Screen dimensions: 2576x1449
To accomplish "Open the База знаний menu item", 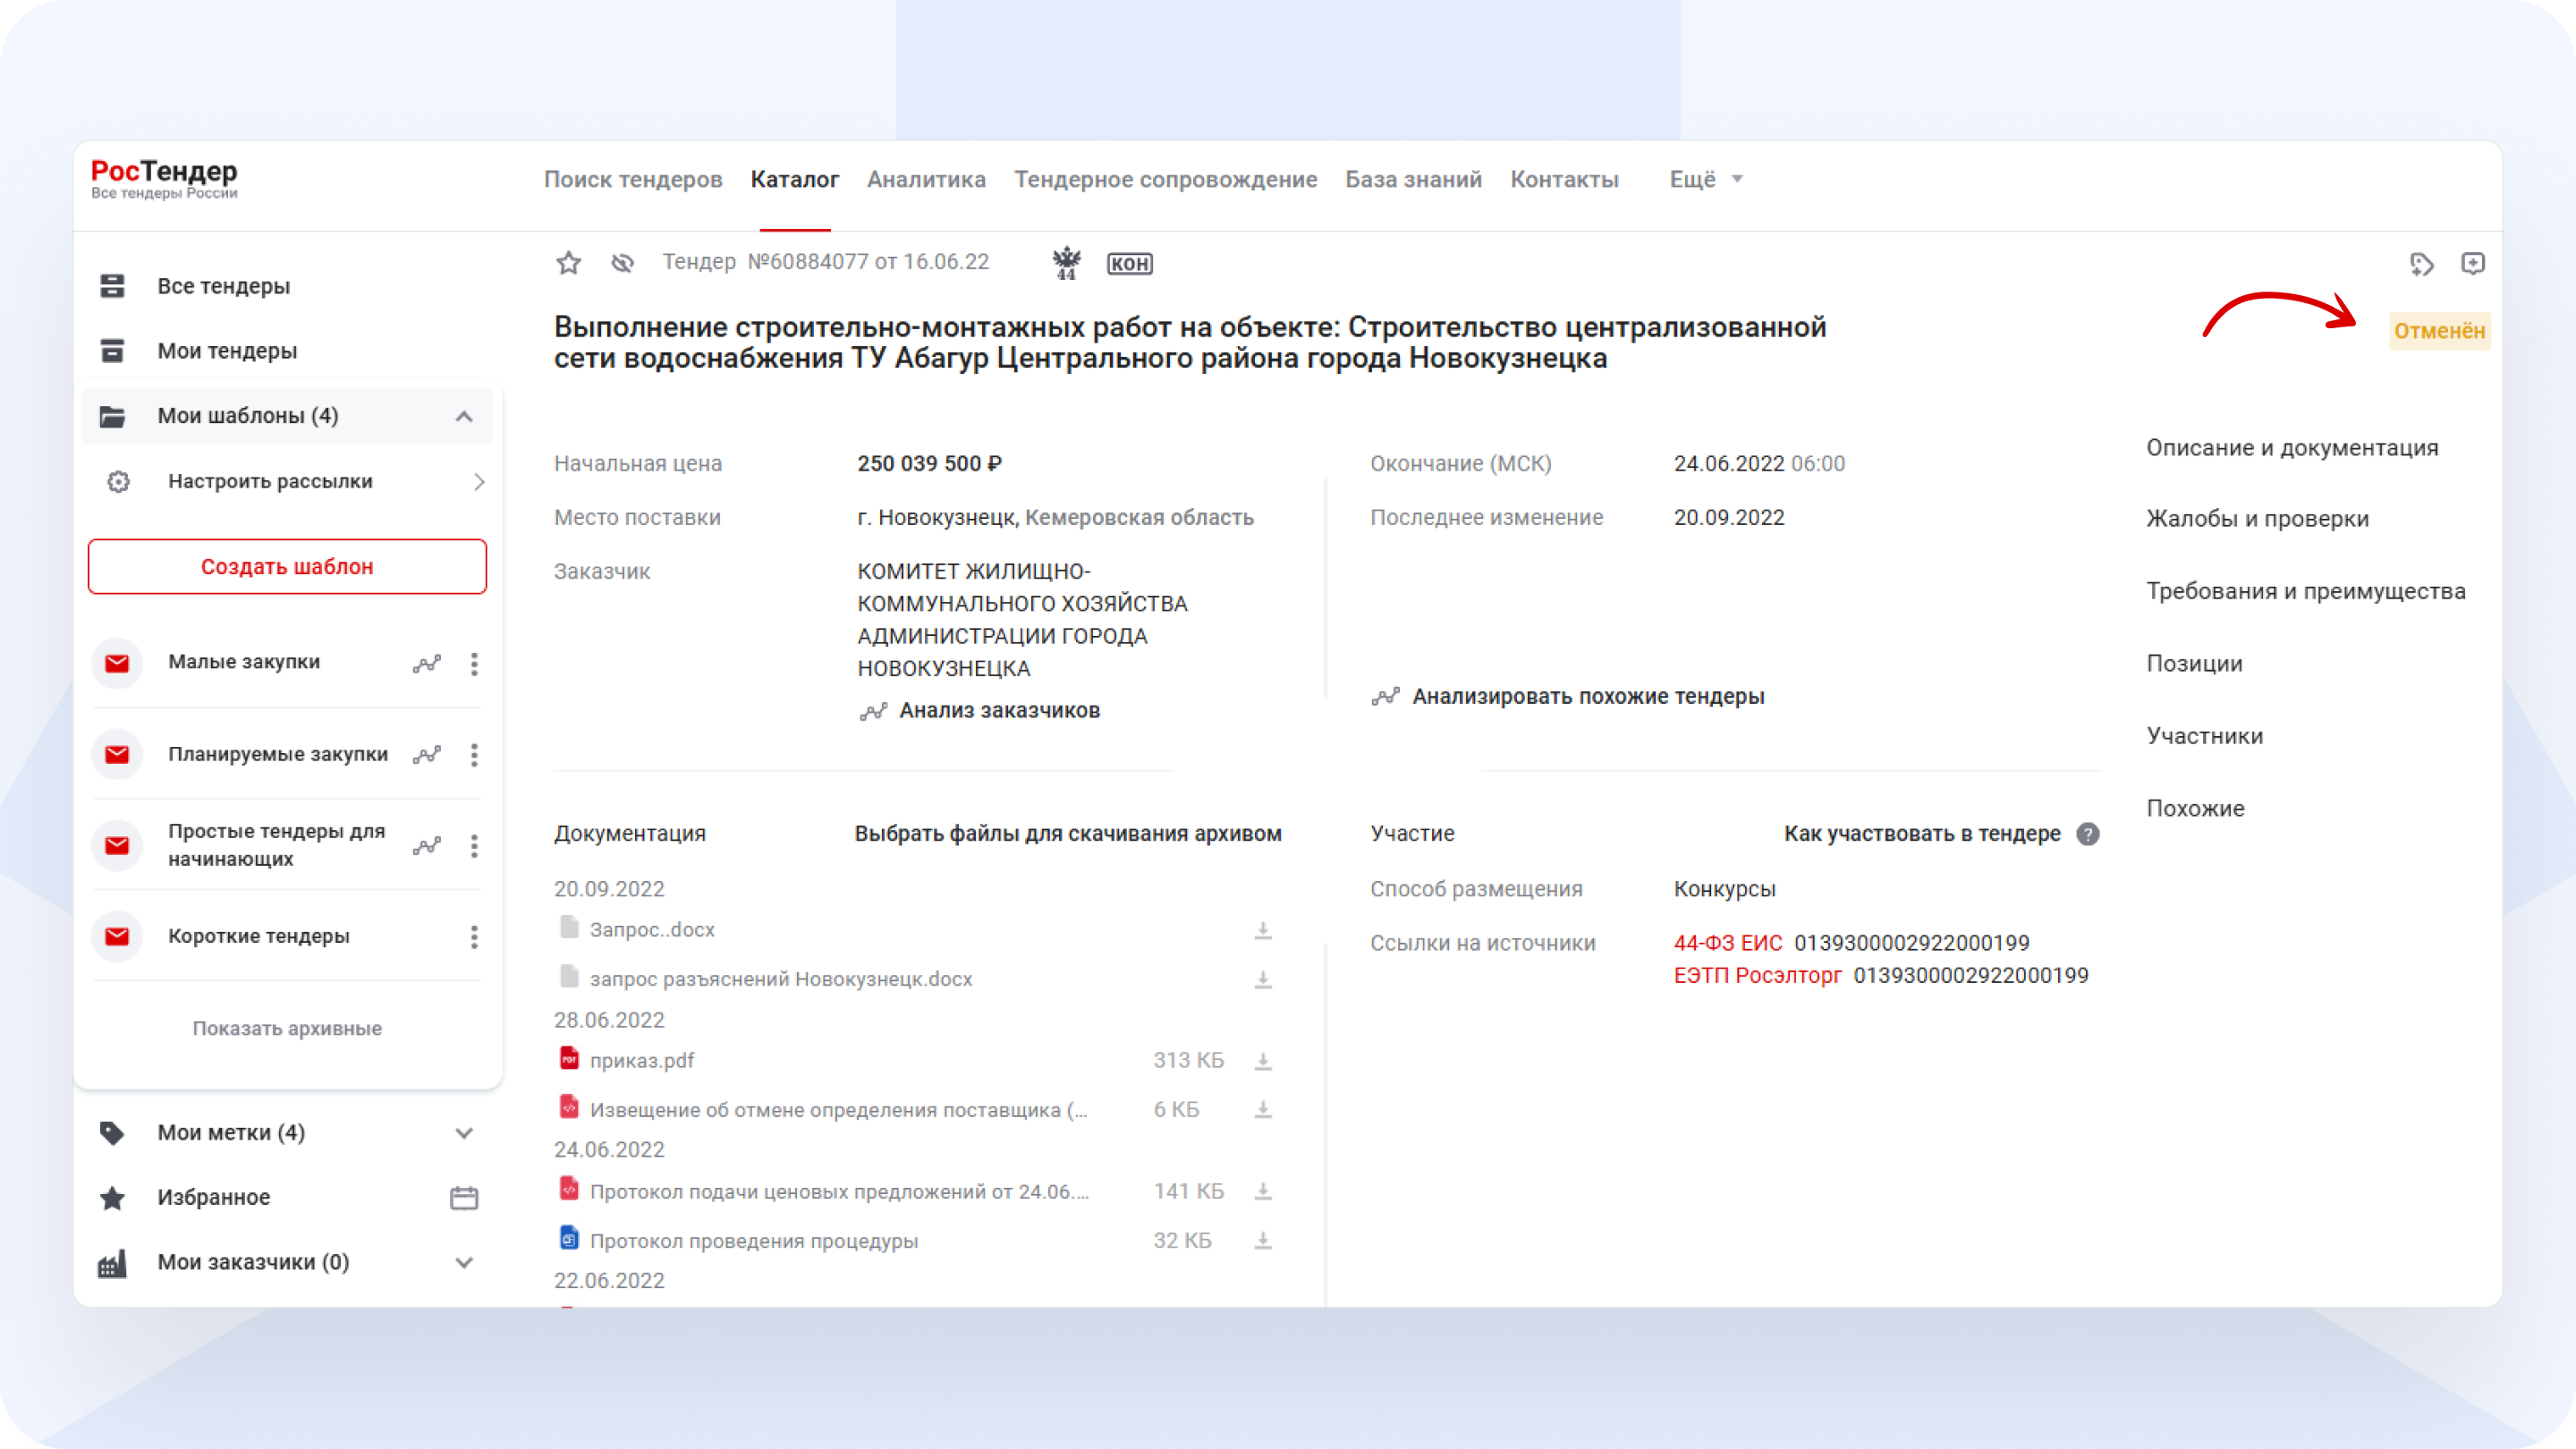I will point(1413,179).
